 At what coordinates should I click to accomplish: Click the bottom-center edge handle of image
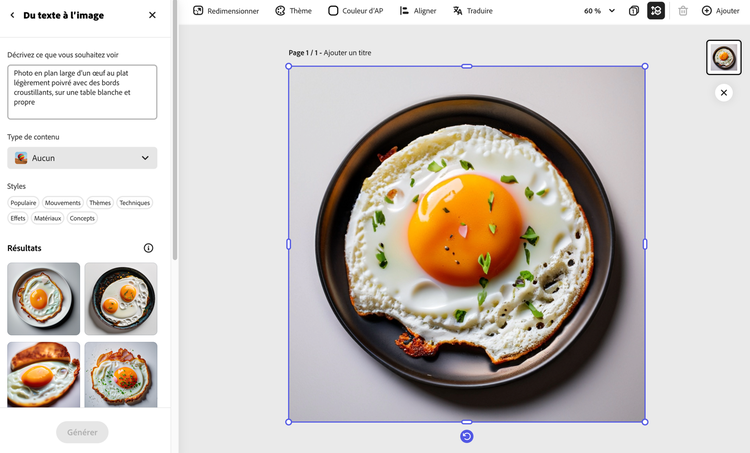click(x=467, y=422)
